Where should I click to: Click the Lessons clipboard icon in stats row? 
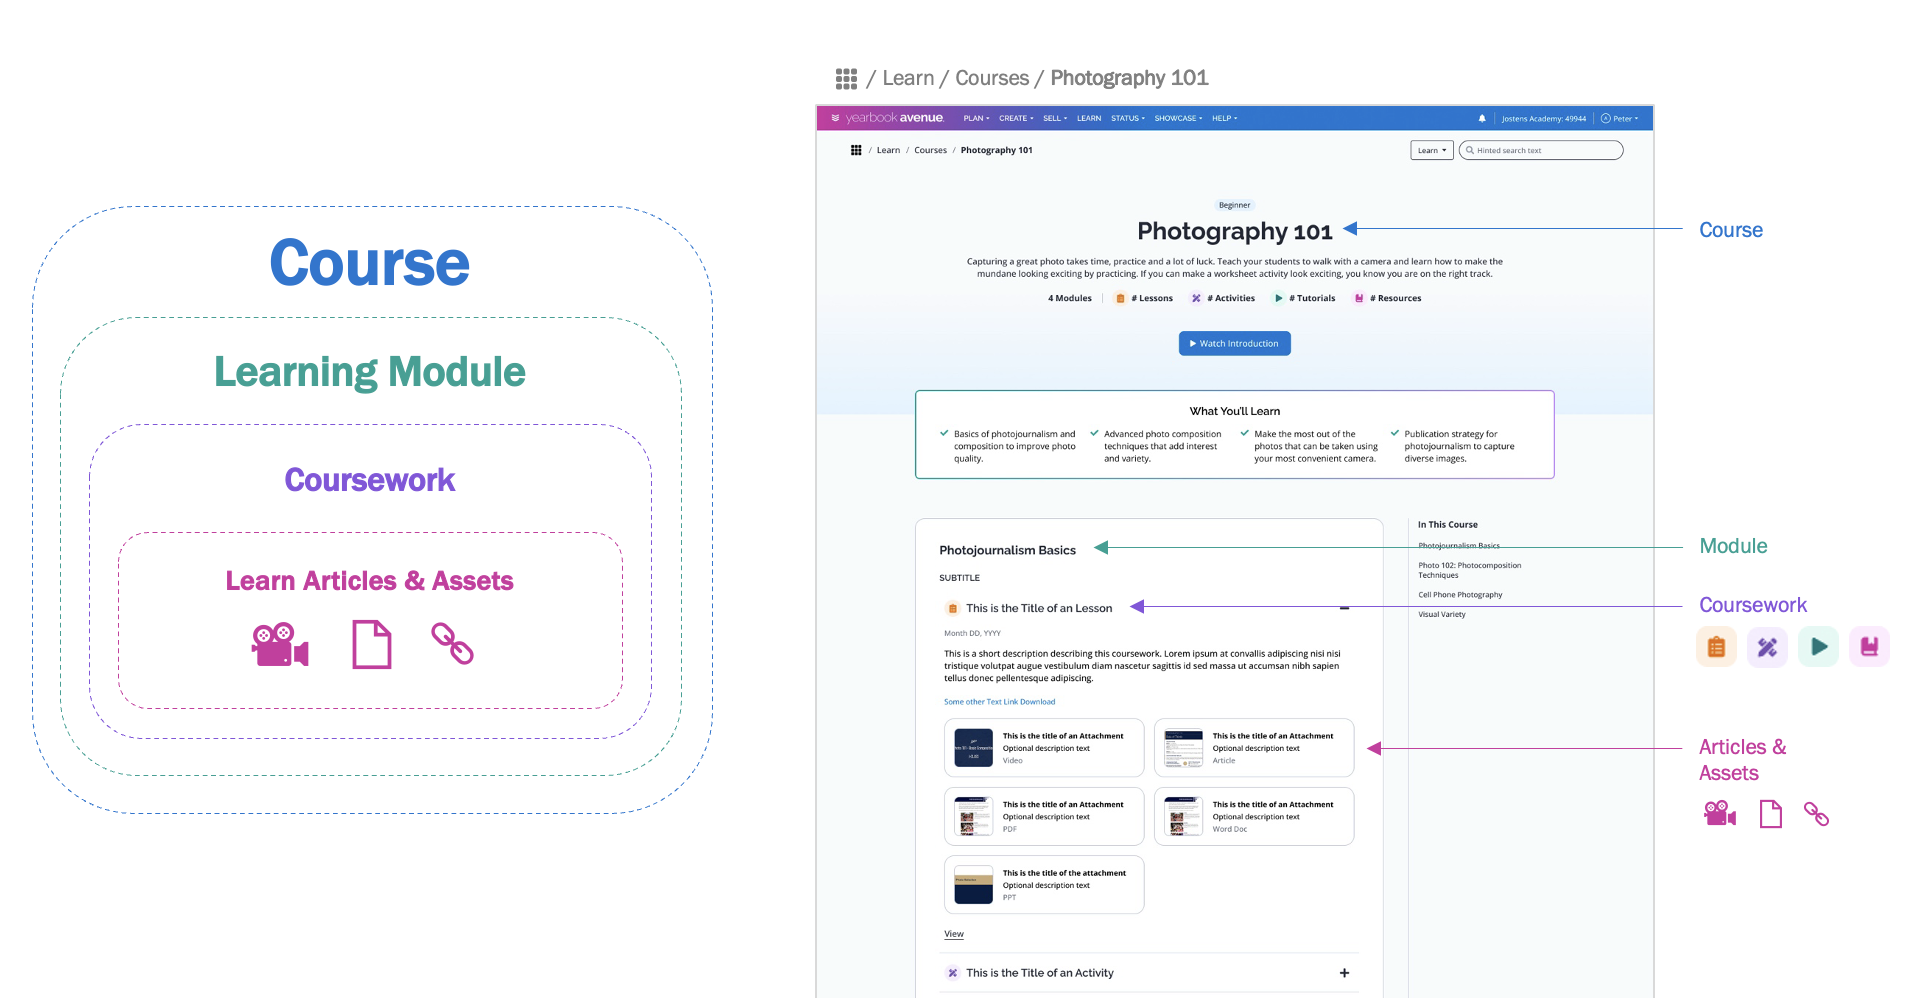1120,298
